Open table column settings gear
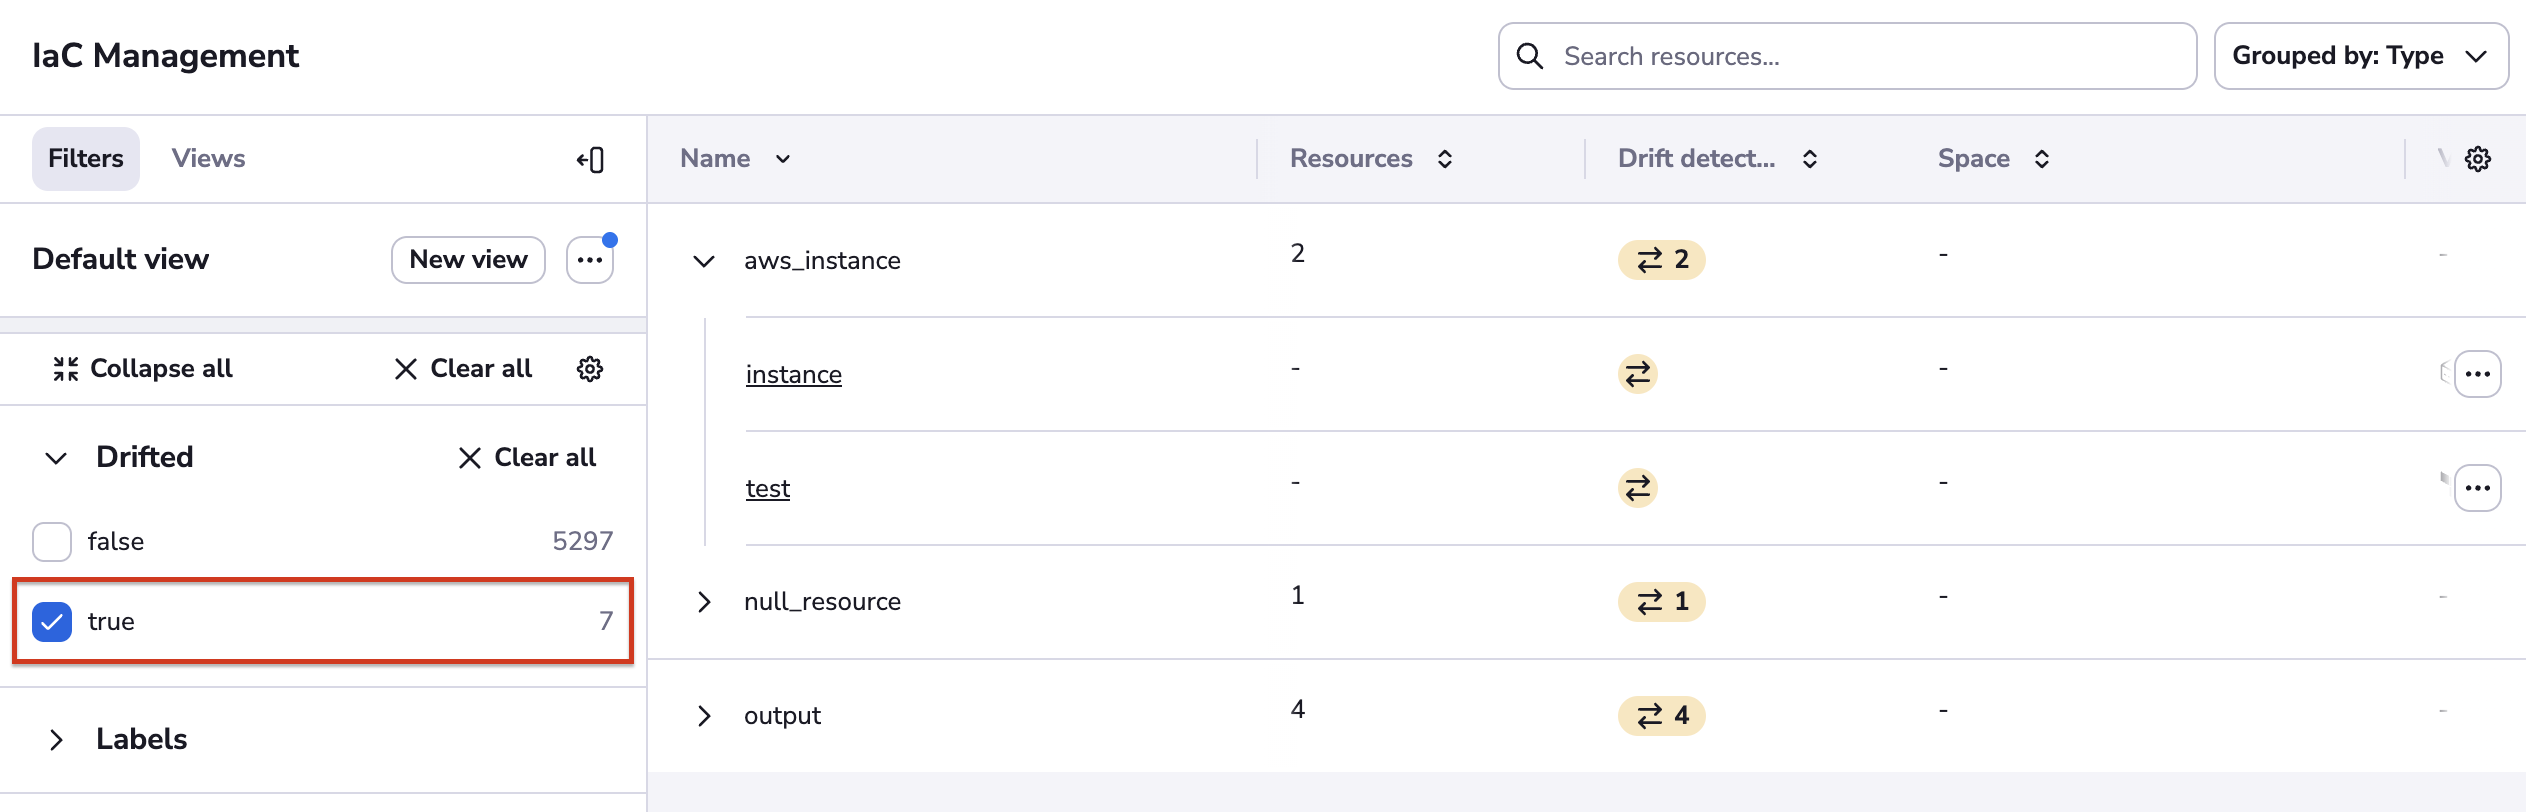This screenshot has width=2526, height=812. (x=2477, y=159)
